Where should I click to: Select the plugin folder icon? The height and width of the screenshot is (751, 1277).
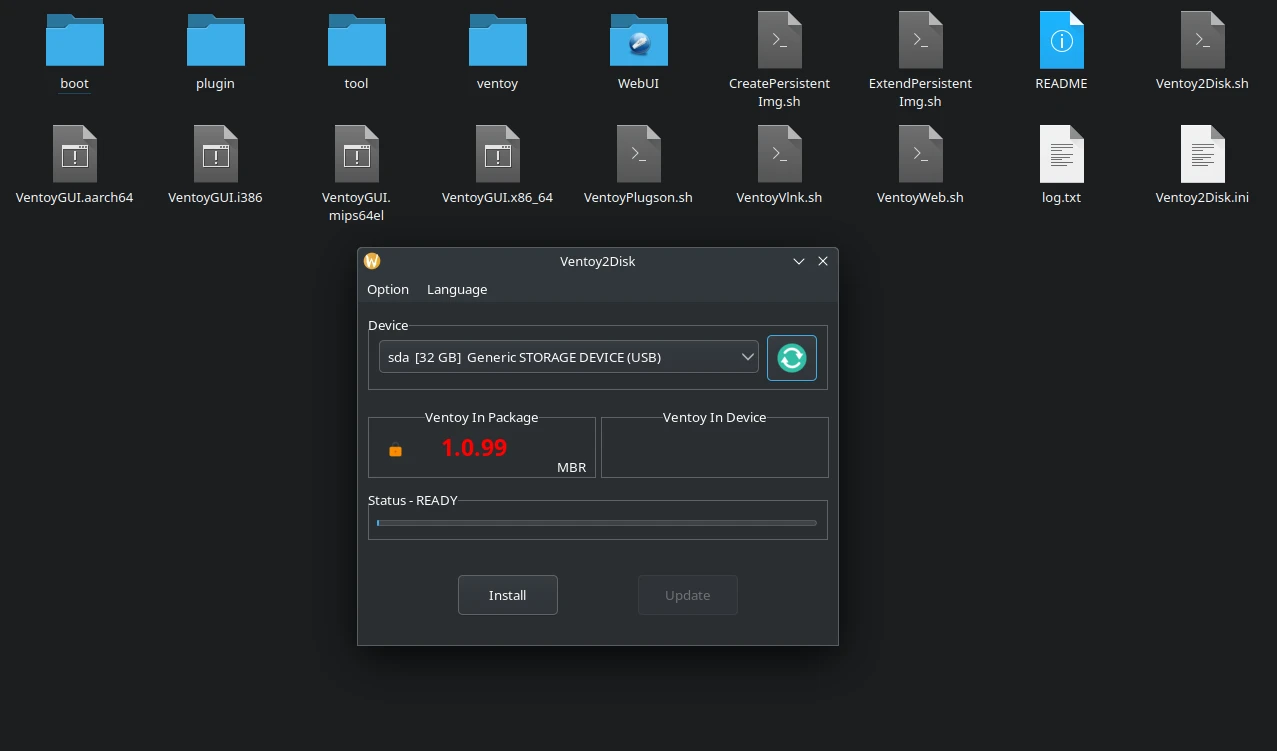click(x=216, y=40)
